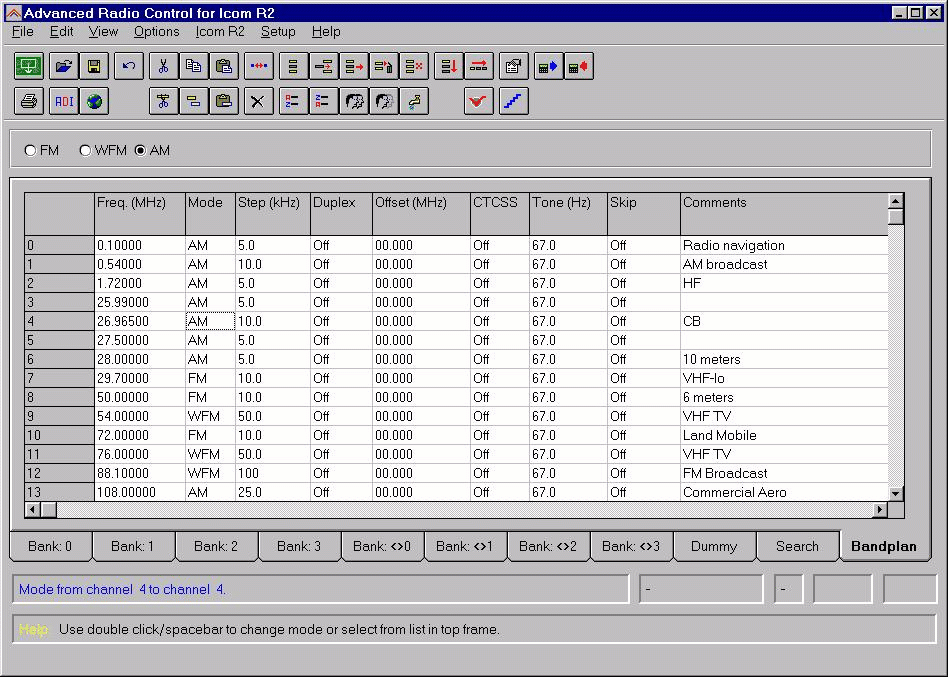Click the red checkmark icon
Image resolution: width=948 pixels, height=677 pixels.
tap(479, 101)
